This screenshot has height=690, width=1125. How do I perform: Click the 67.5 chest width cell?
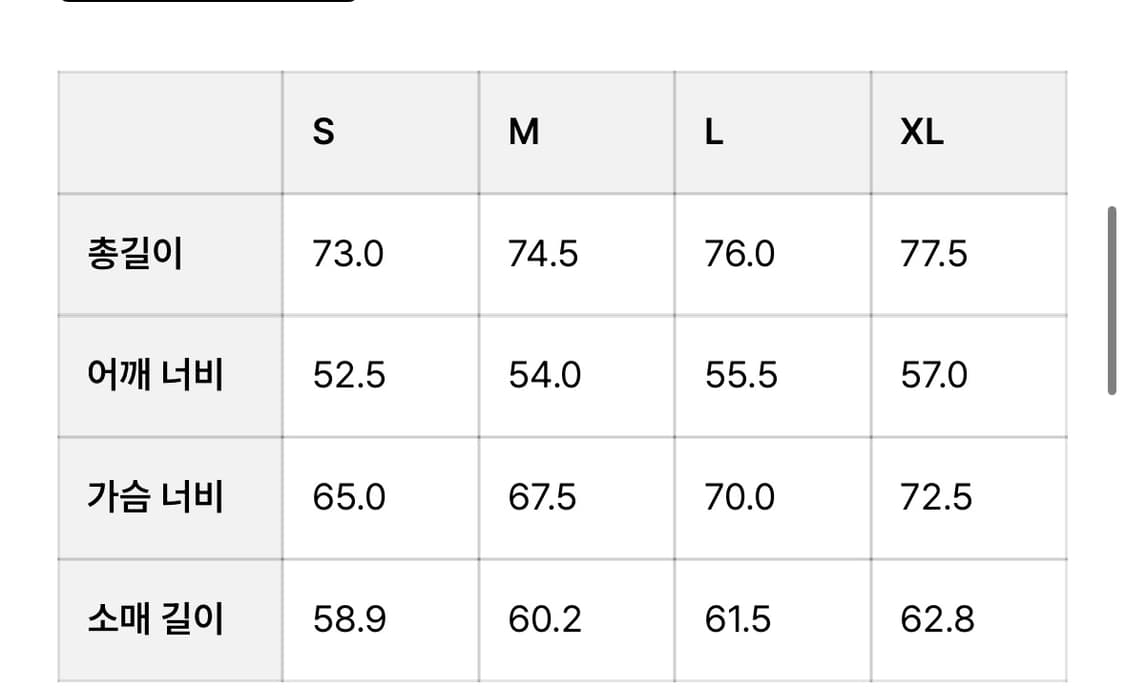click(x=543, y=497)
